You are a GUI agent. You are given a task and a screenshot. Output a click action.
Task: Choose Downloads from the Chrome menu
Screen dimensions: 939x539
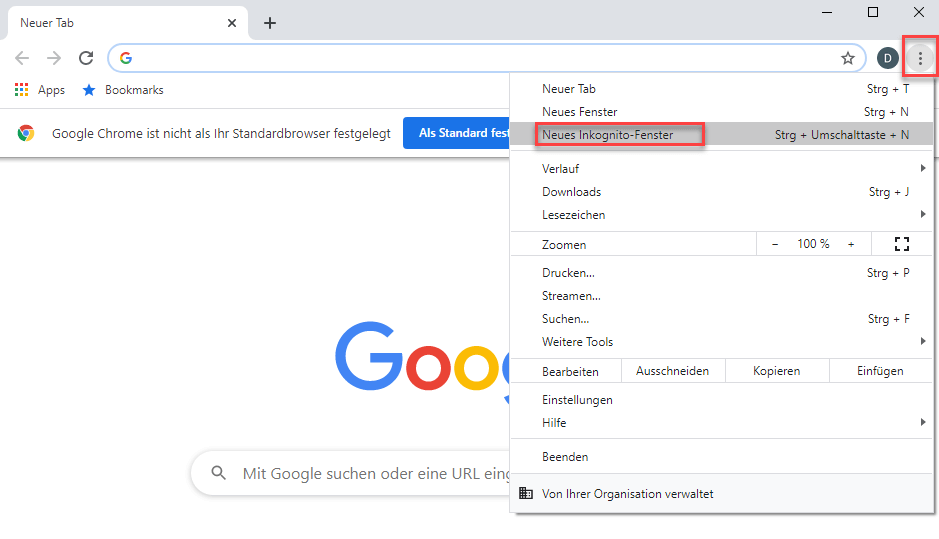tap(572, 192)
